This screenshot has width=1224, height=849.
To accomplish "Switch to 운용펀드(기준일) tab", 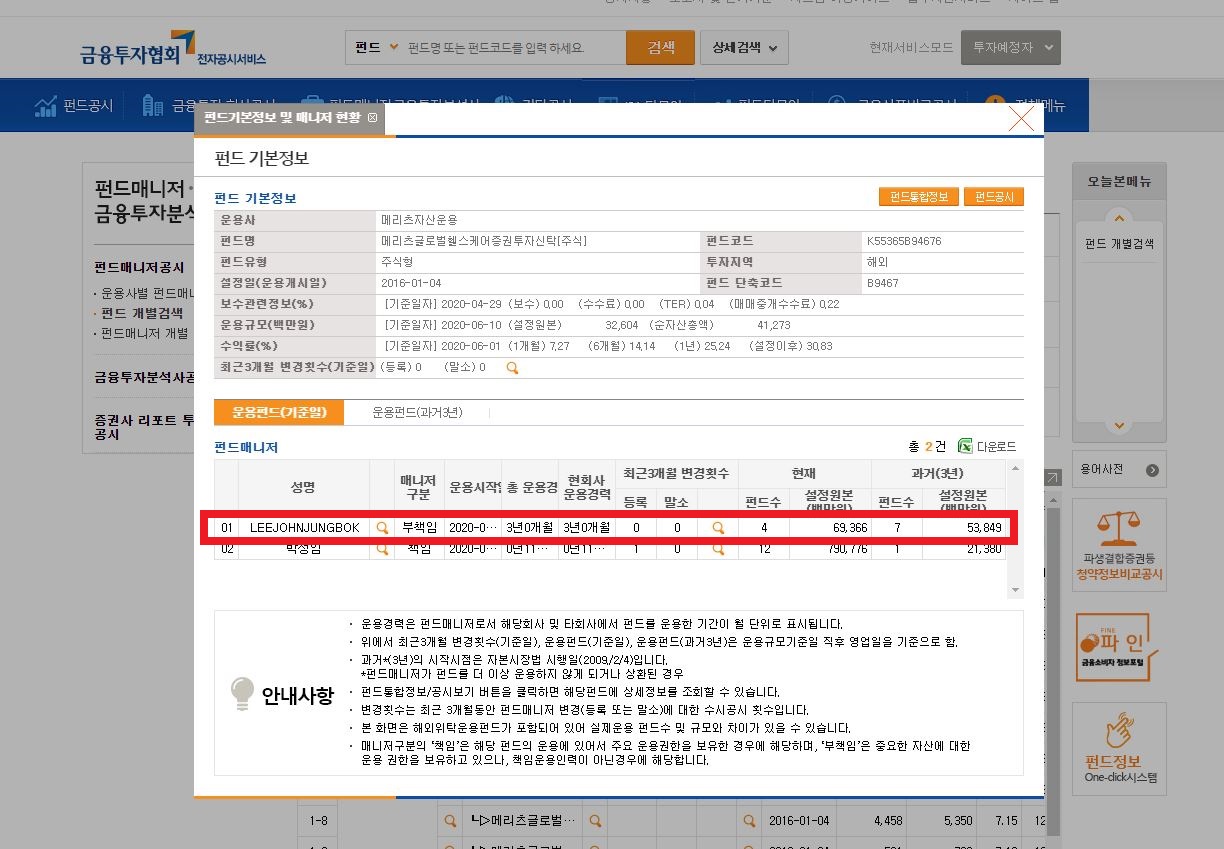I will pyautogui.click(x=279, y=412).
